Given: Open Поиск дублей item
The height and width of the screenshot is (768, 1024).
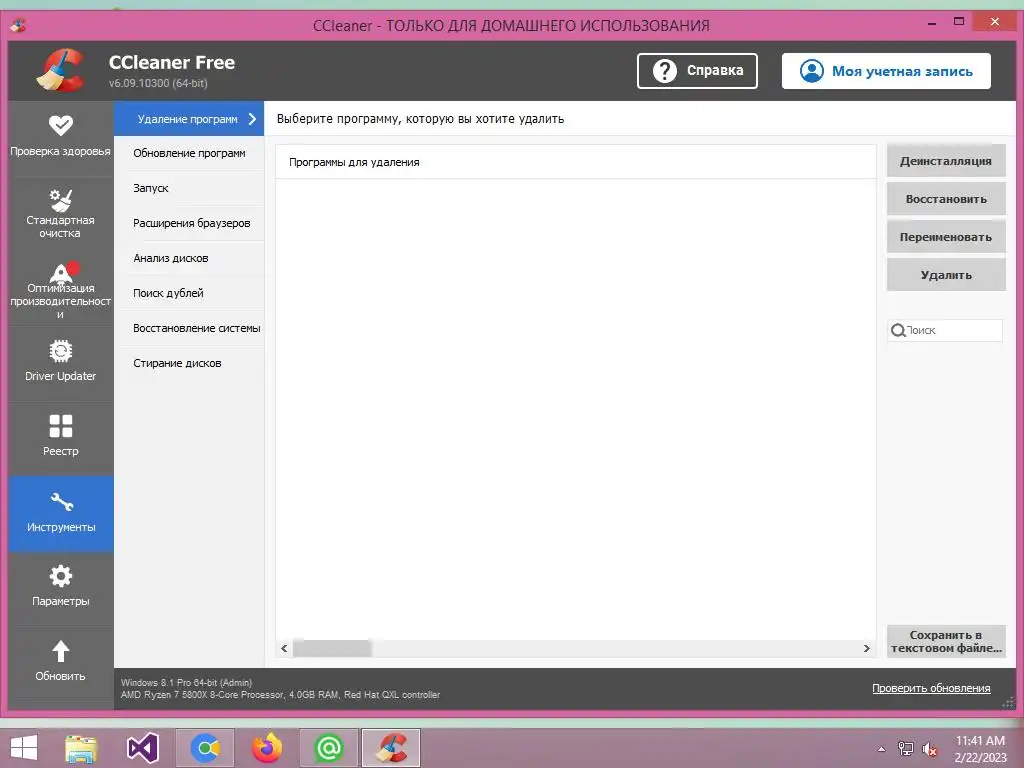Looking at the screenshot, I should click(x=189, y=293).
